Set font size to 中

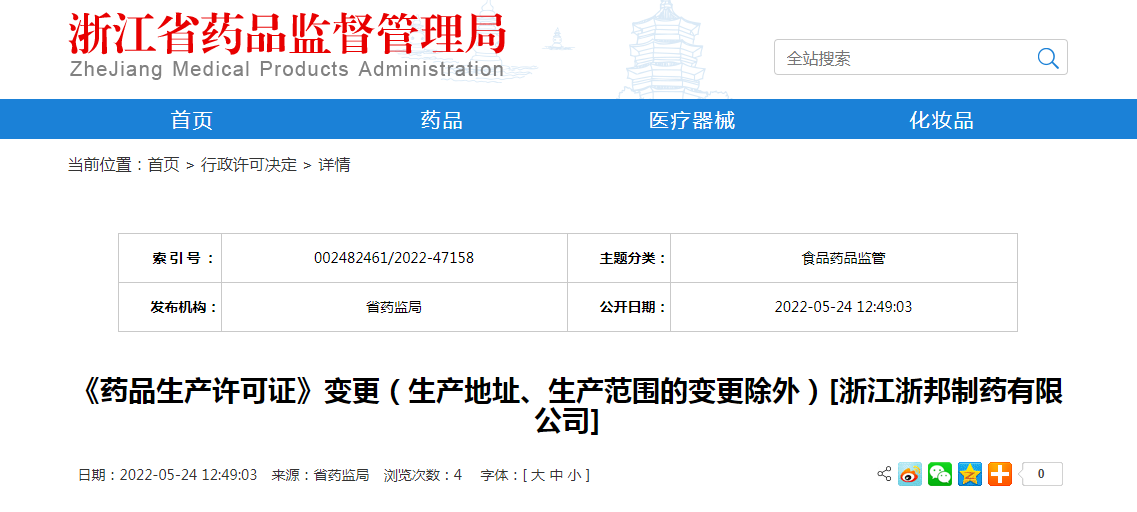[x=555, y=476]
